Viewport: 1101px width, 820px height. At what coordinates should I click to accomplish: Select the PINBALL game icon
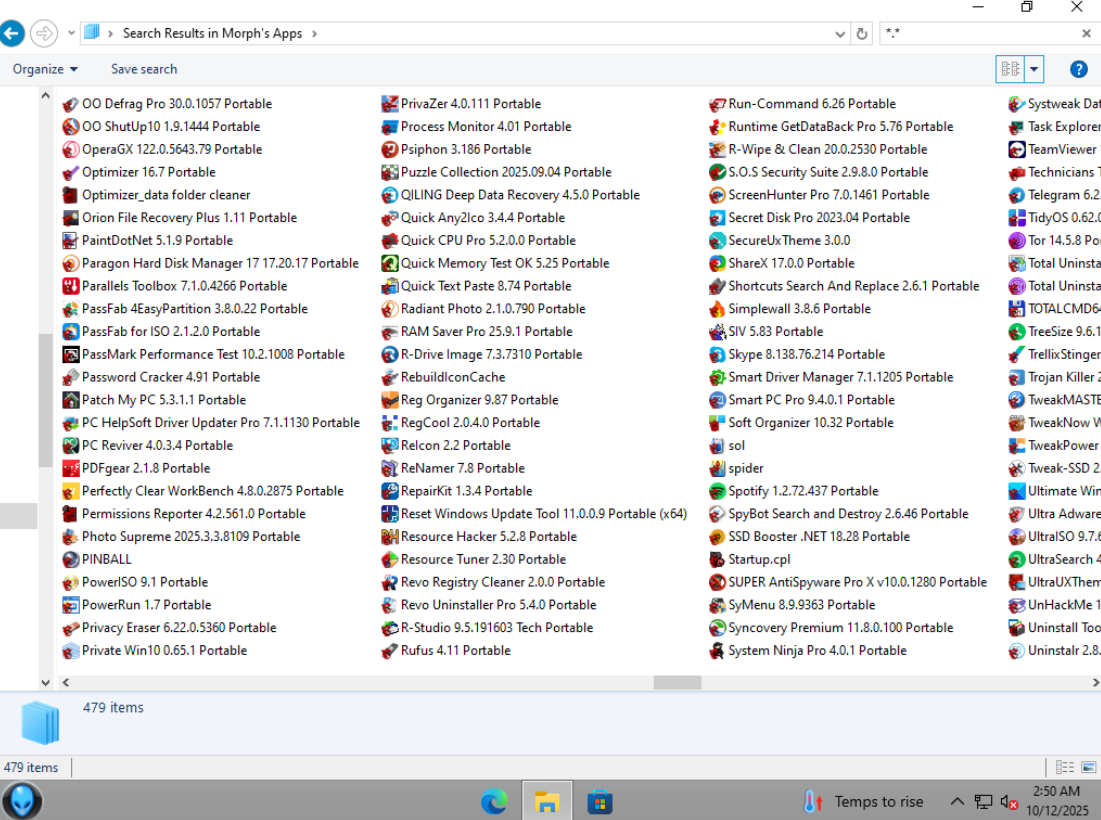pos(70,560)
